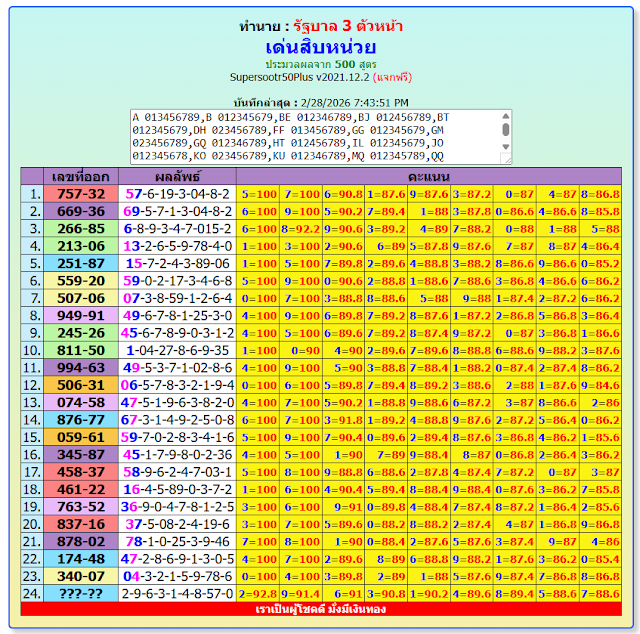Select drawn number 763-52 in row 19

coord(81,507)
